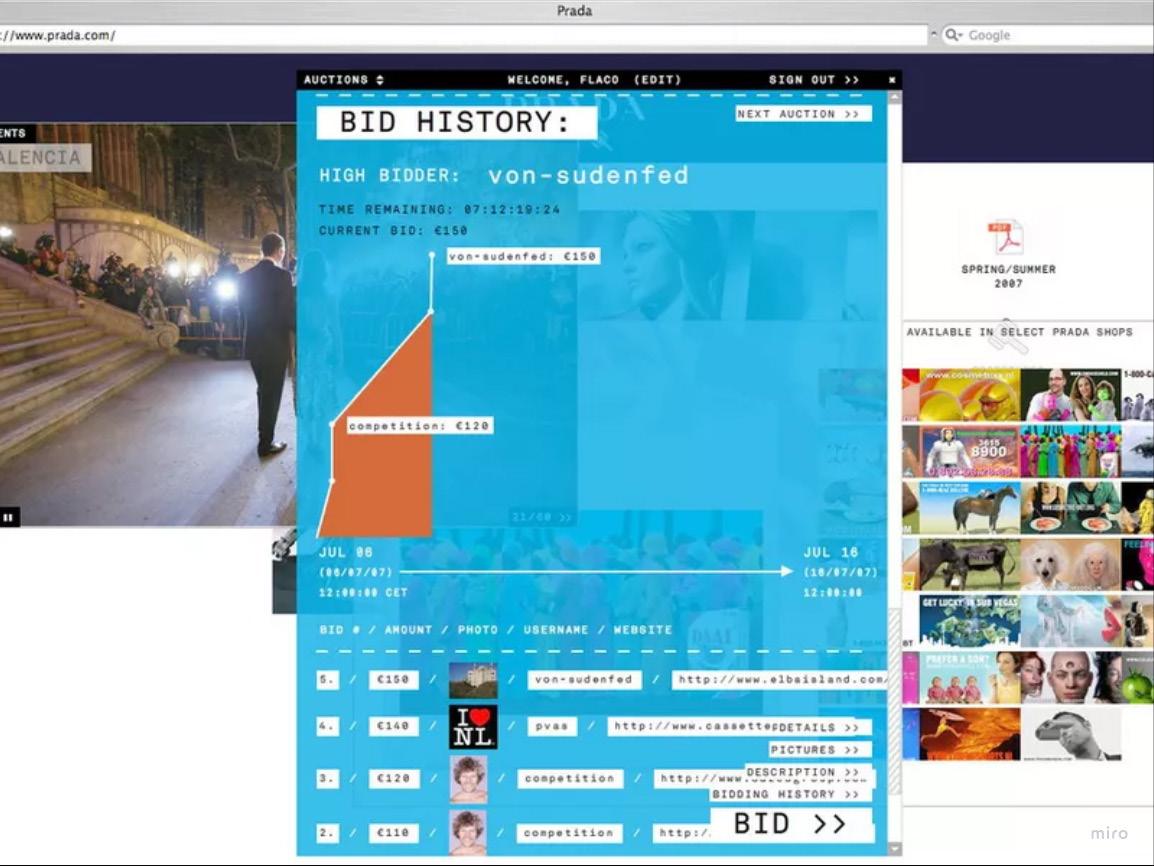Open the Auctions dropdown menu

point(343,79)
